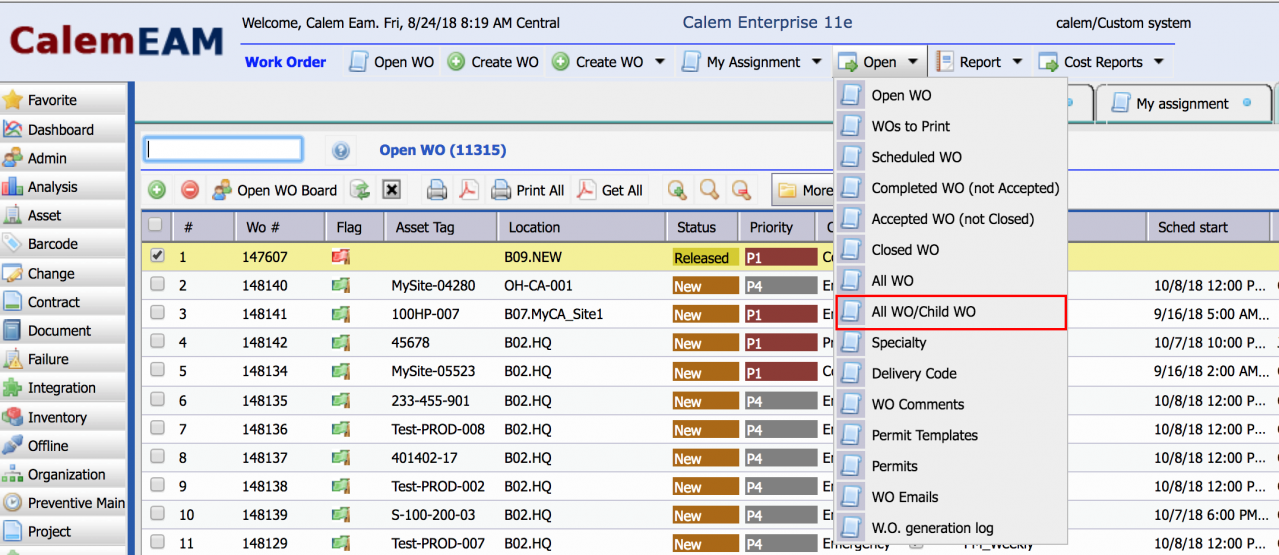Click the Open WO toolbar button

click(391, 62)
